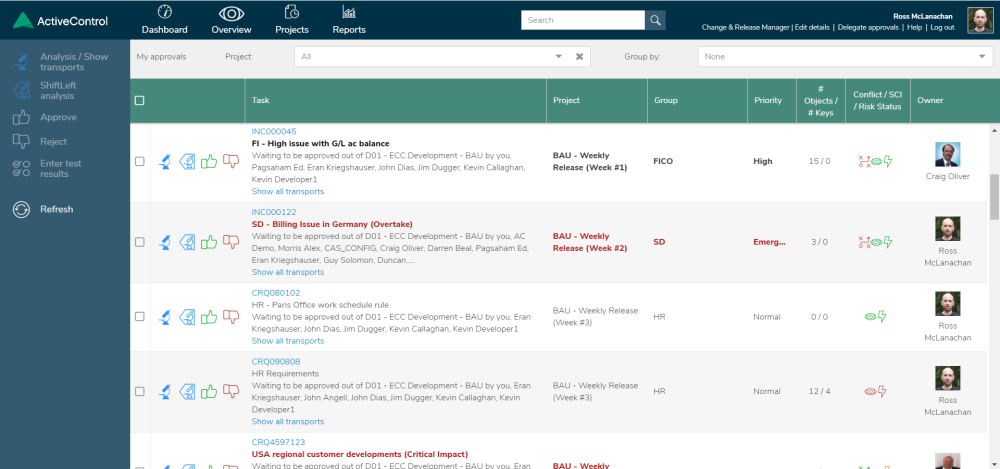Tick the checkbox for CRQ080102
Image resolution: width=1000 pixels, height=469 pixels.
[x=140, y=316]
